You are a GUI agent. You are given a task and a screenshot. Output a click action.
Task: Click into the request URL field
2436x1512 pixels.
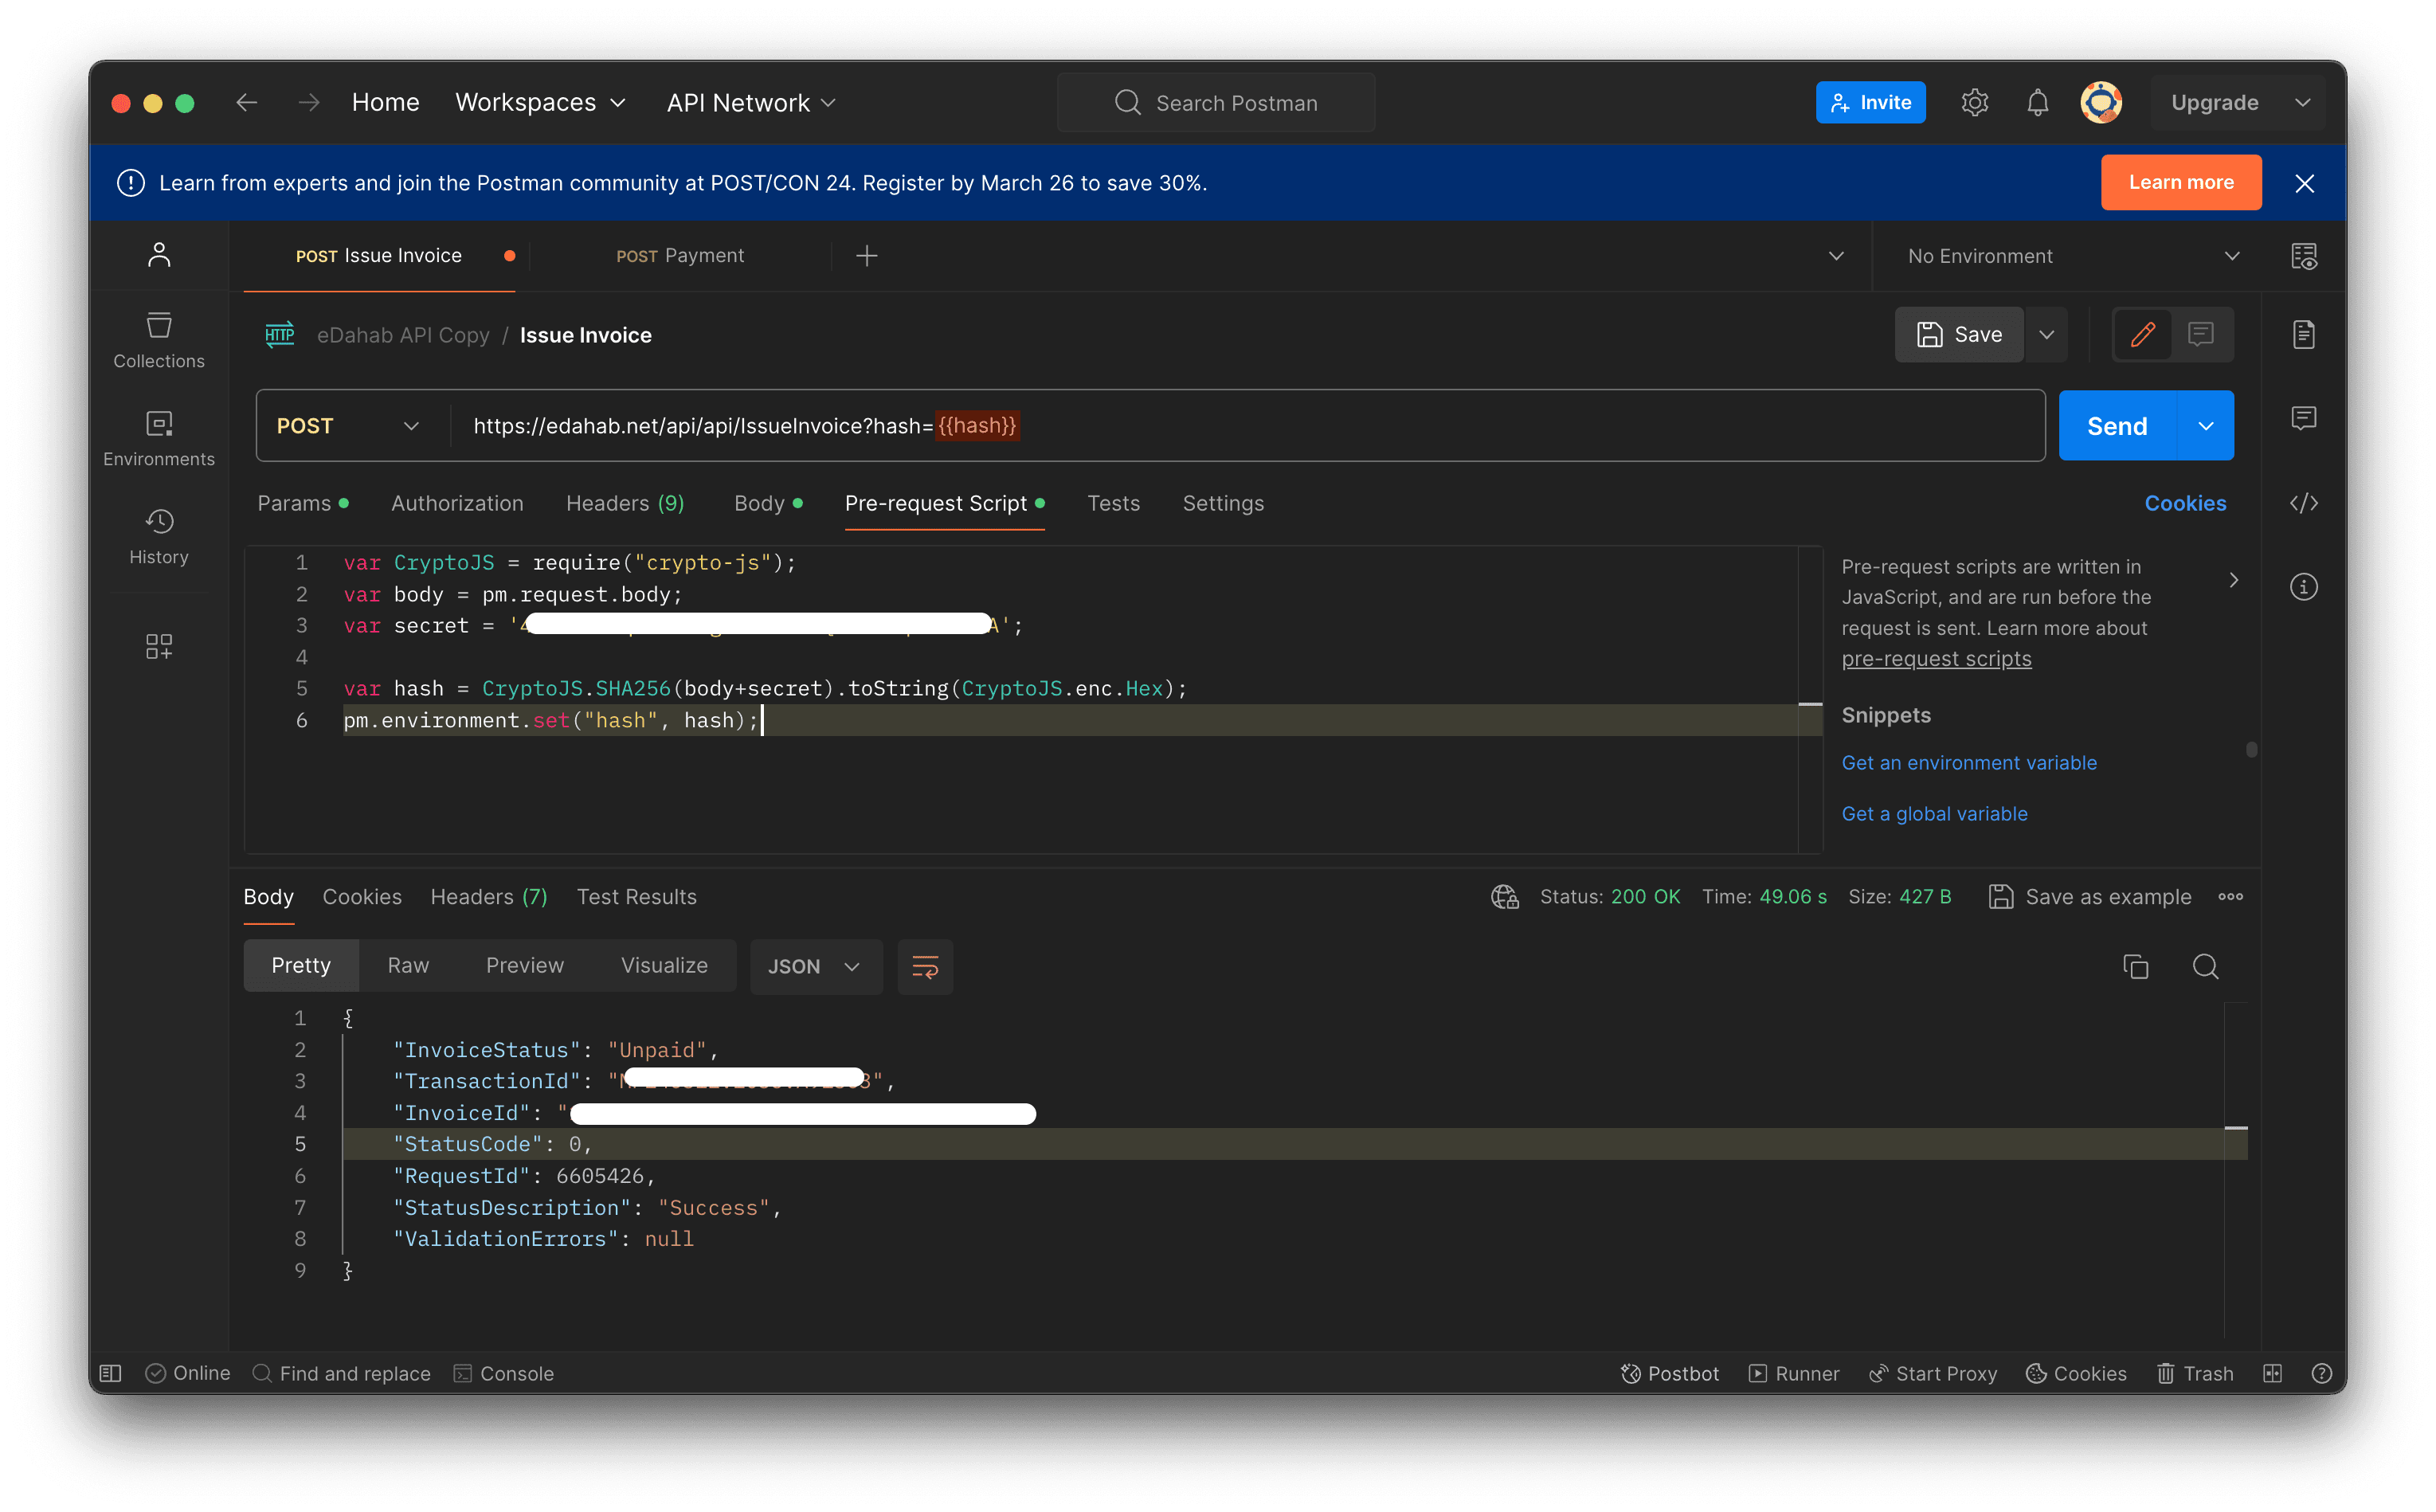pyautogui.click(x=1247, y=426)
